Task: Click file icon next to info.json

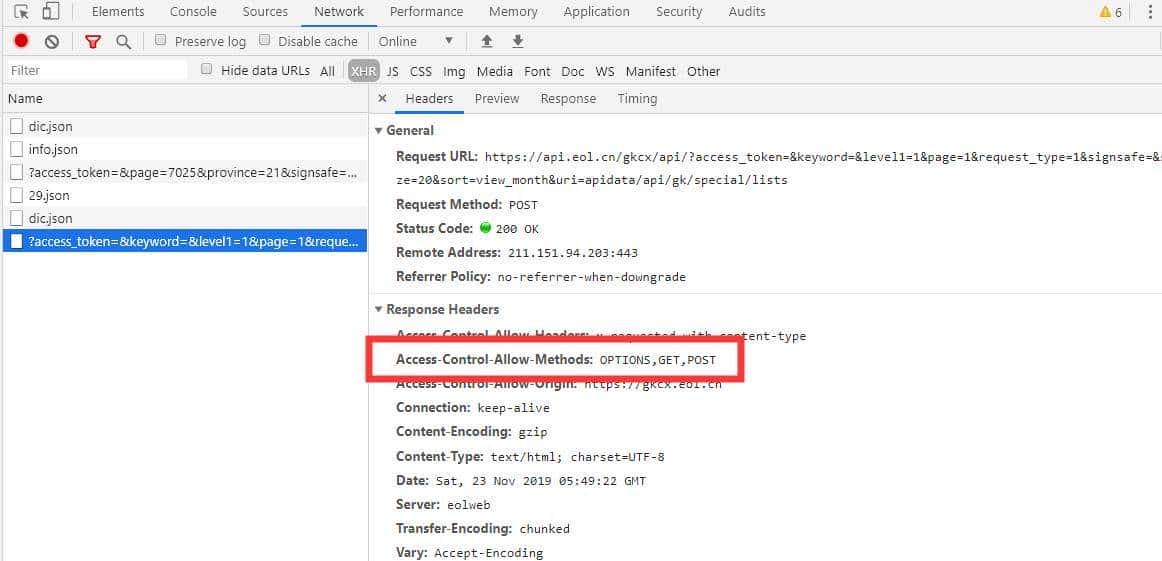Action: click(16, 150)
